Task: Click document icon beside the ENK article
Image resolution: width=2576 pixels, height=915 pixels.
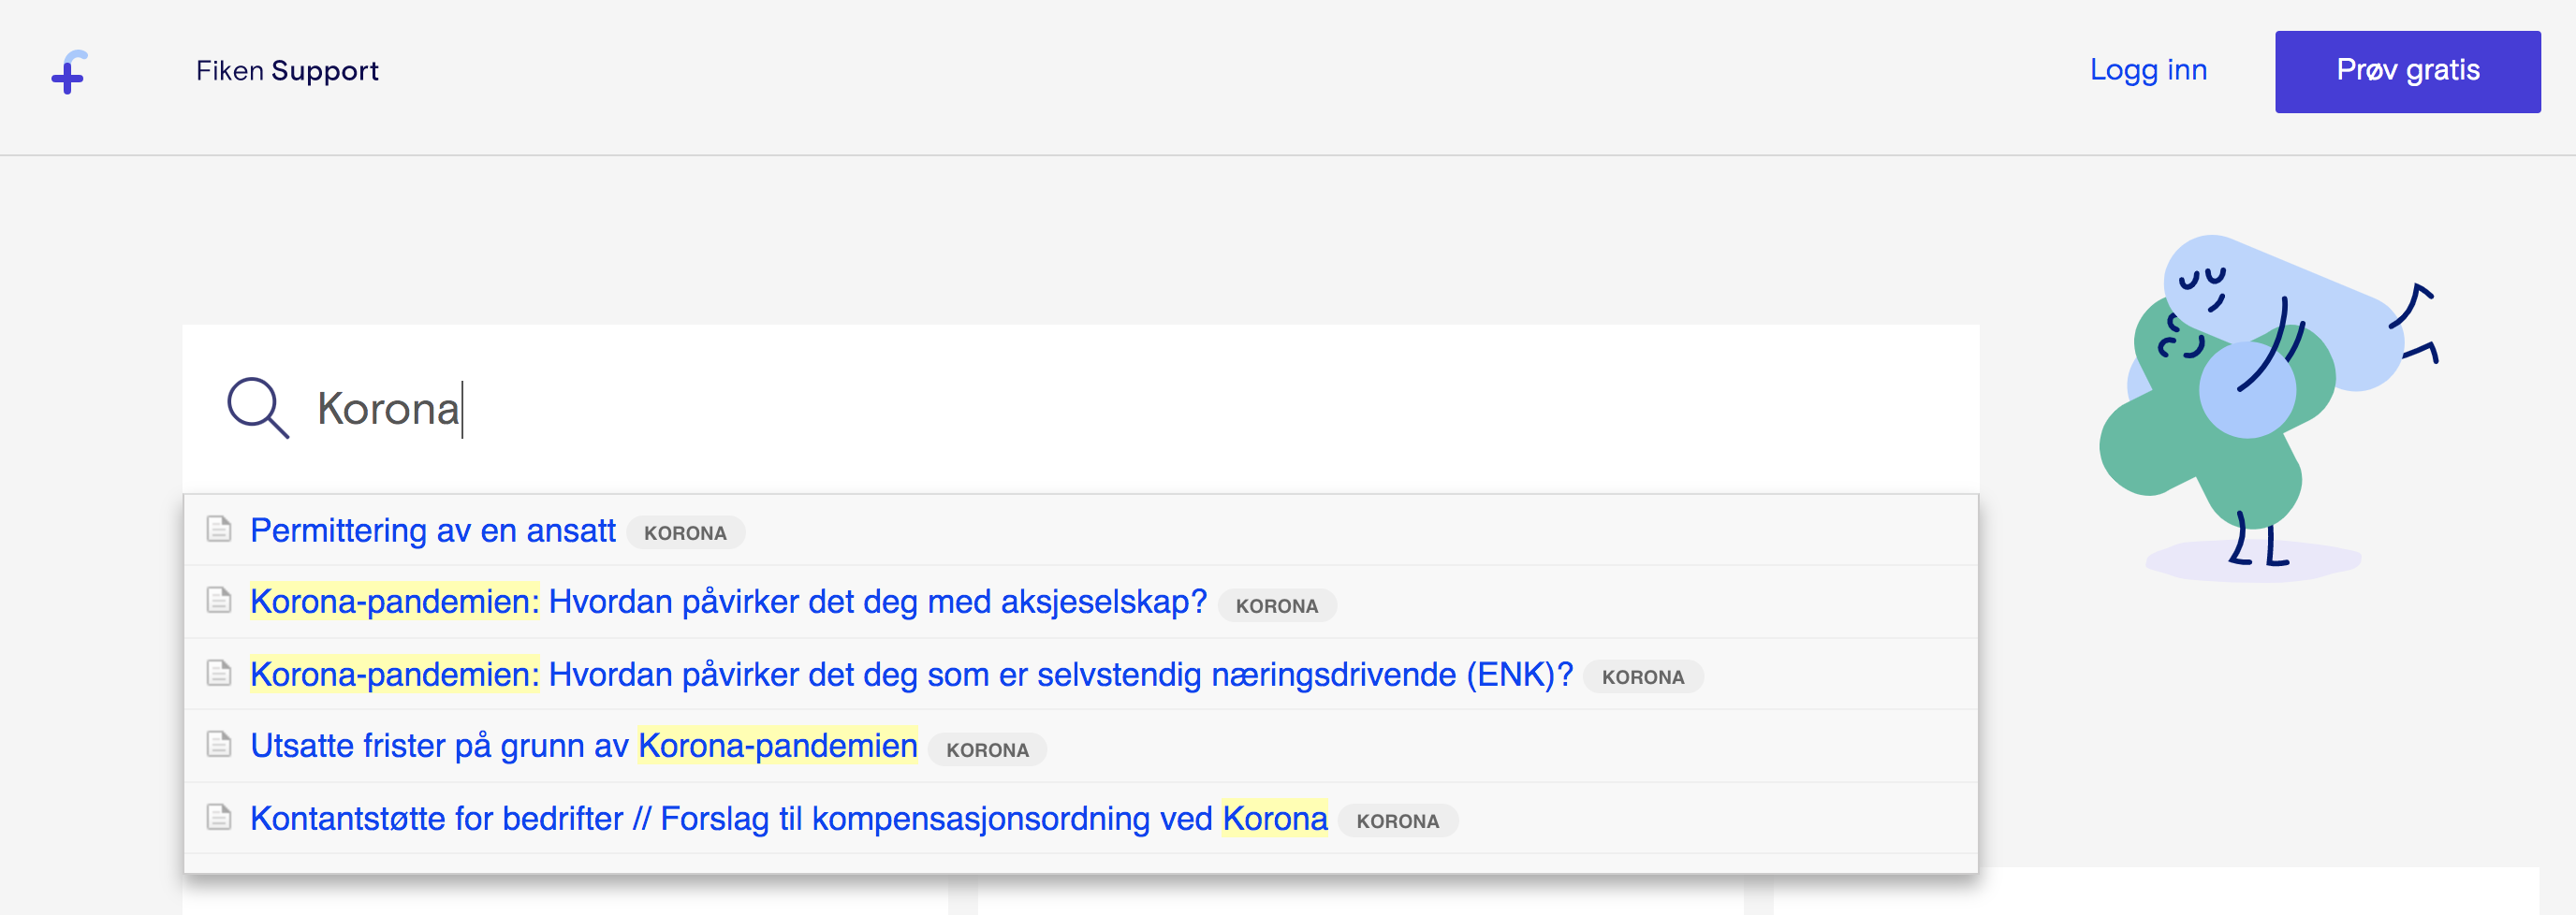Action: [x=219, y=673]
